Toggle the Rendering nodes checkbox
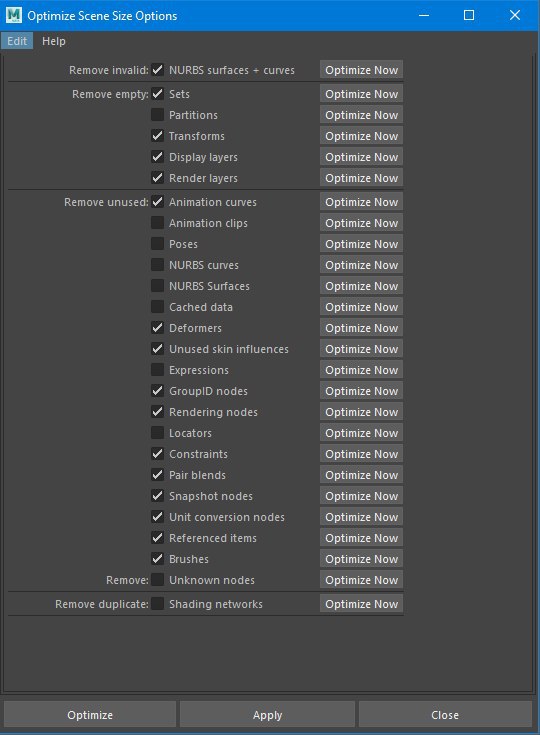 coord(158,412)
